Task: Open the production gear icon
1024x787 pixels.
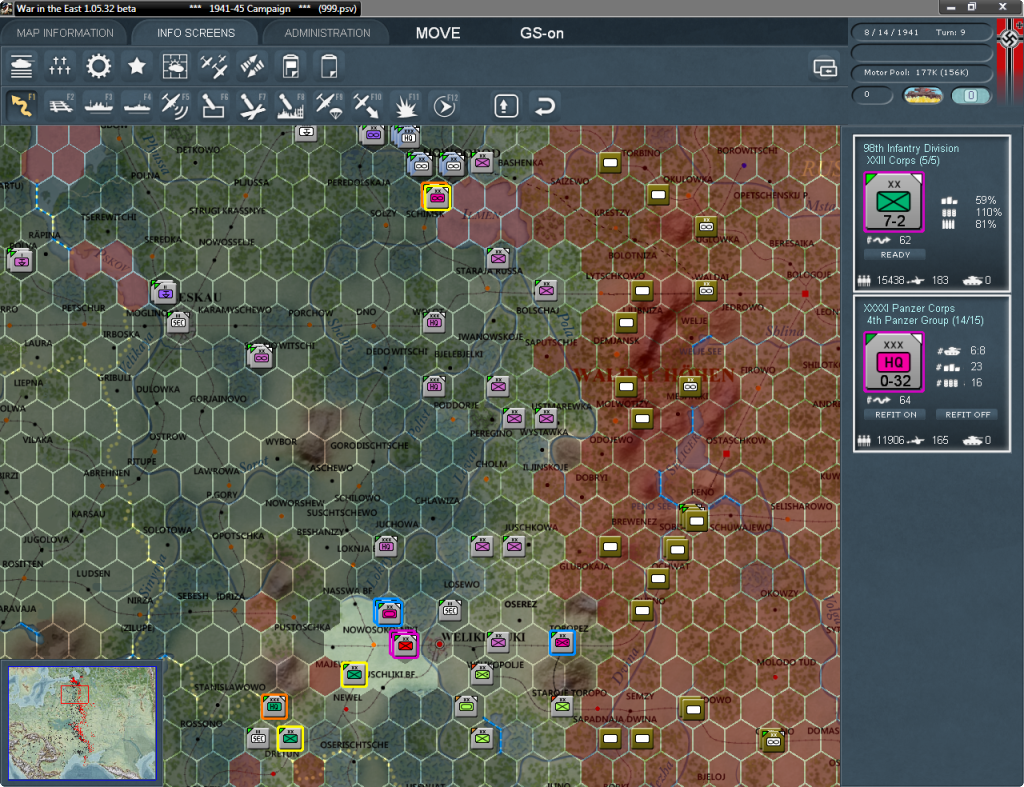Action: pos(99,66)
